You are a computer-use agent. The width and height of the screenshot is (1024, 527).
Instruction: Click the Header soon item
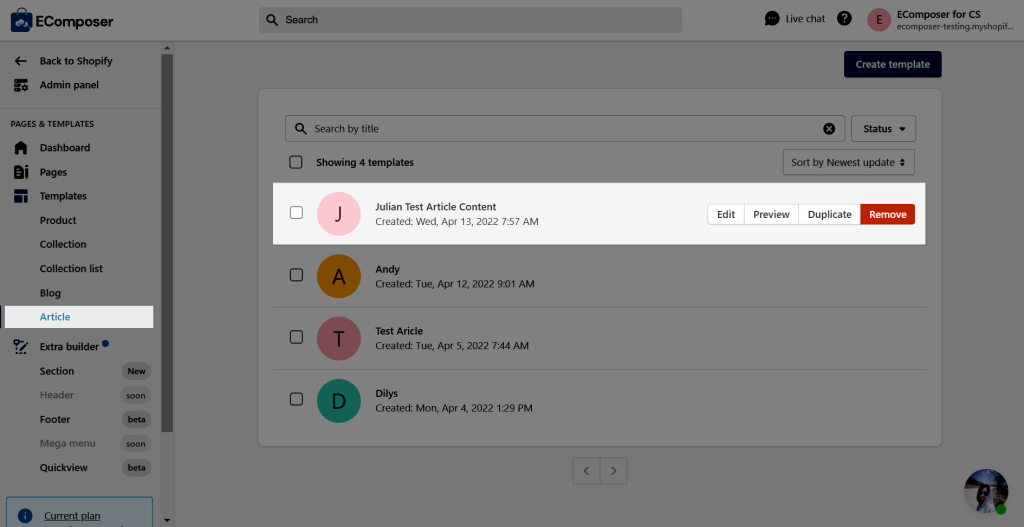[57, 395]
